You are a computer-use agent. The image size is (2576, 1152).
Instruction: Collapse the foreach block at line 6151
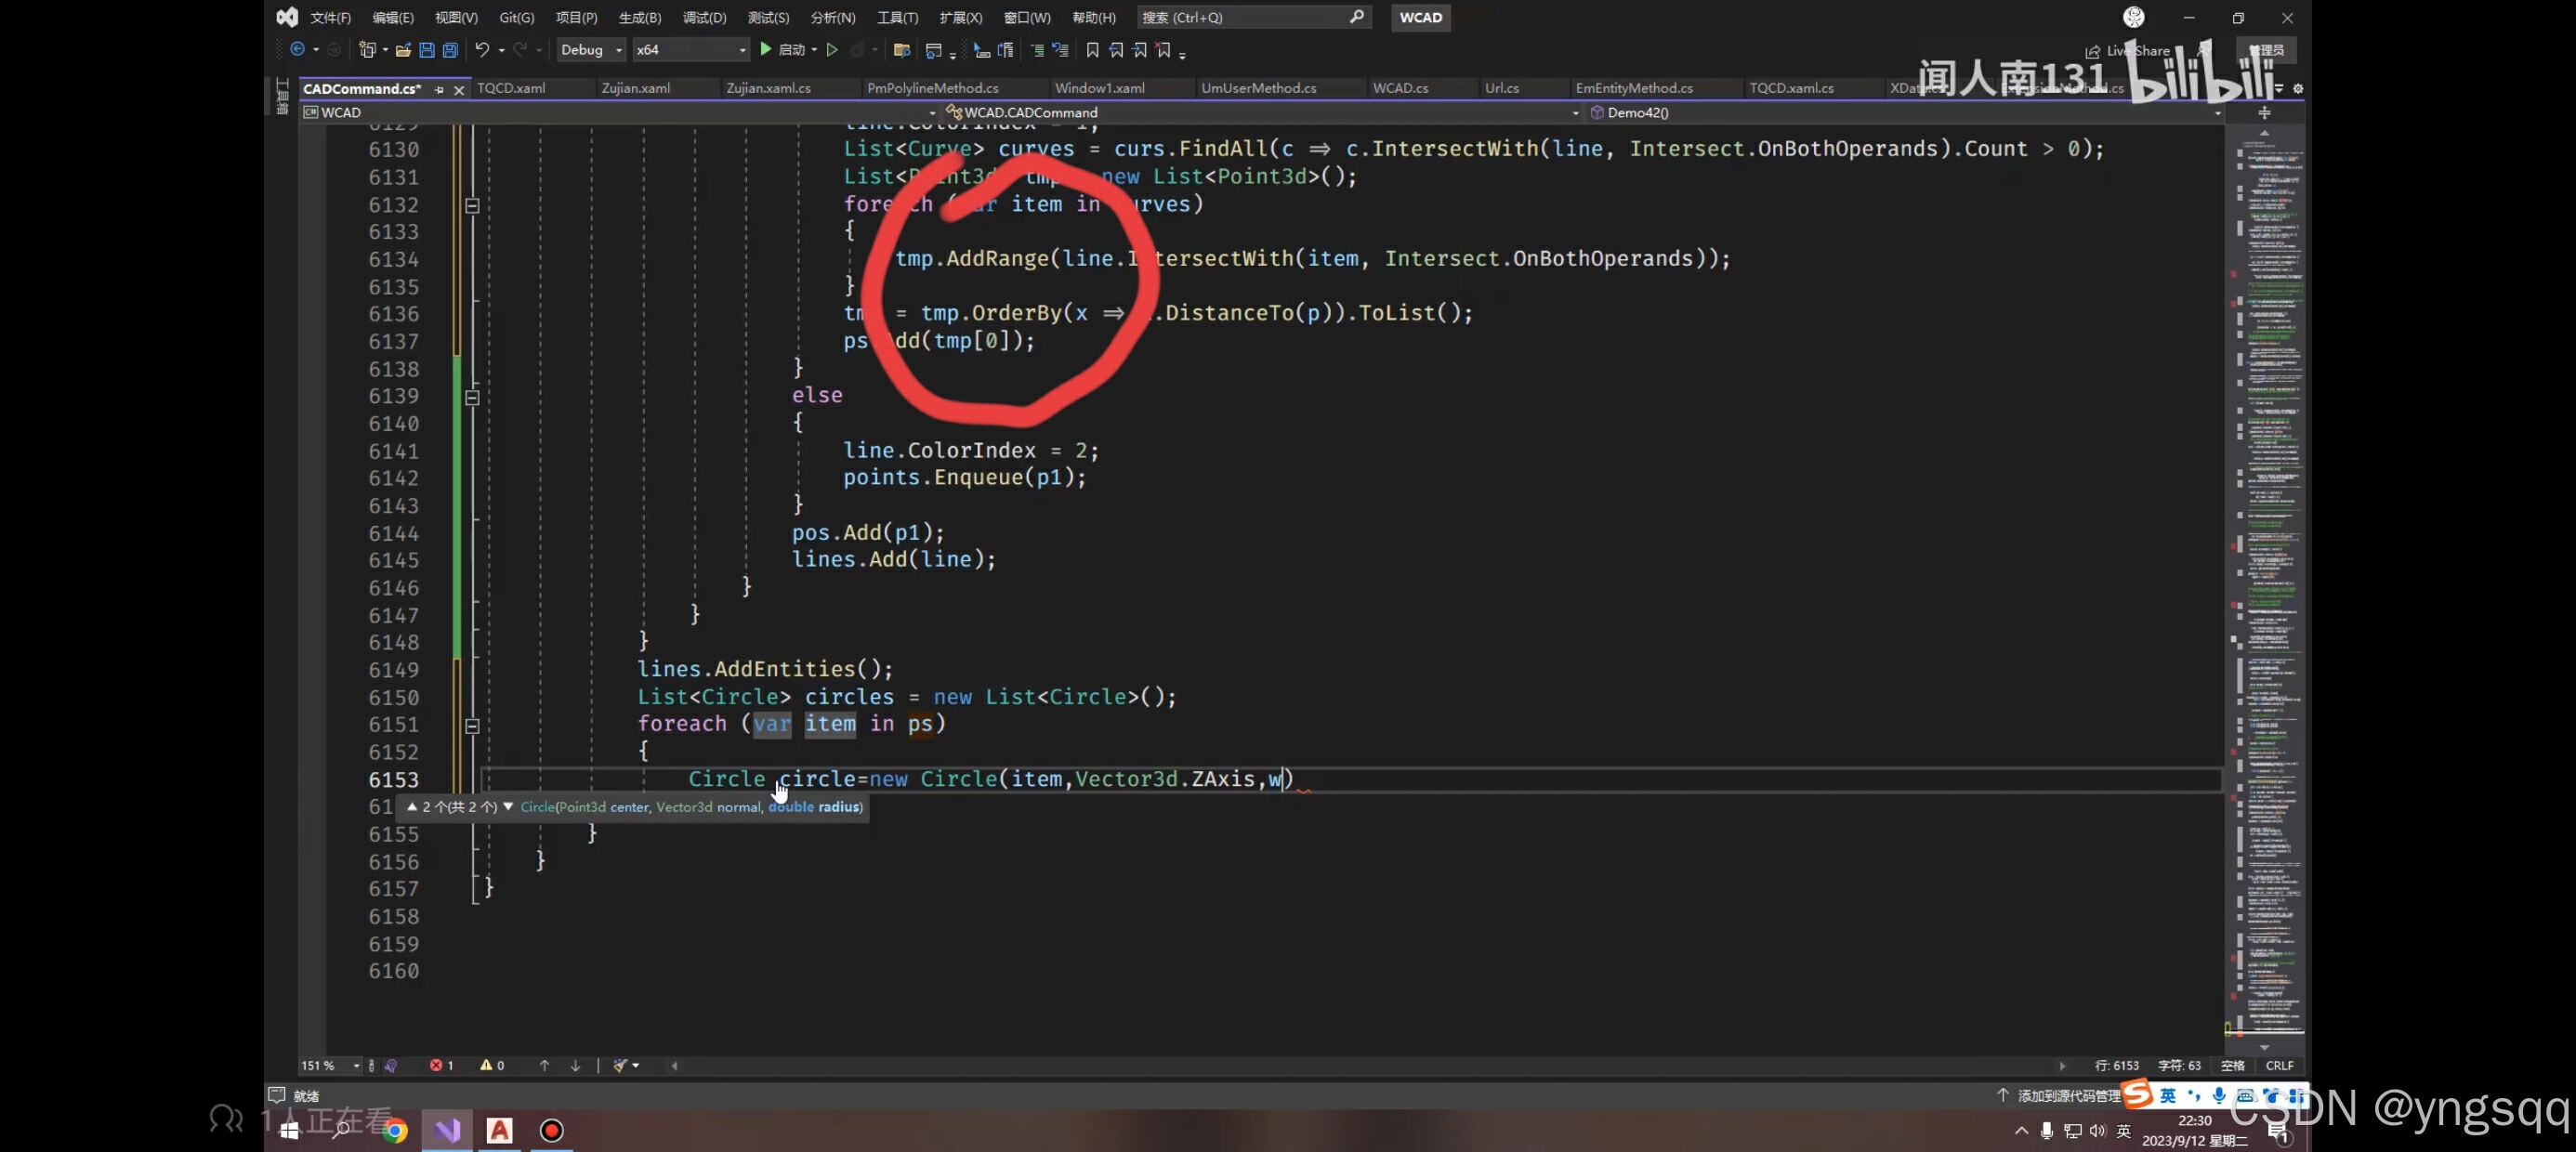(472, 726)
